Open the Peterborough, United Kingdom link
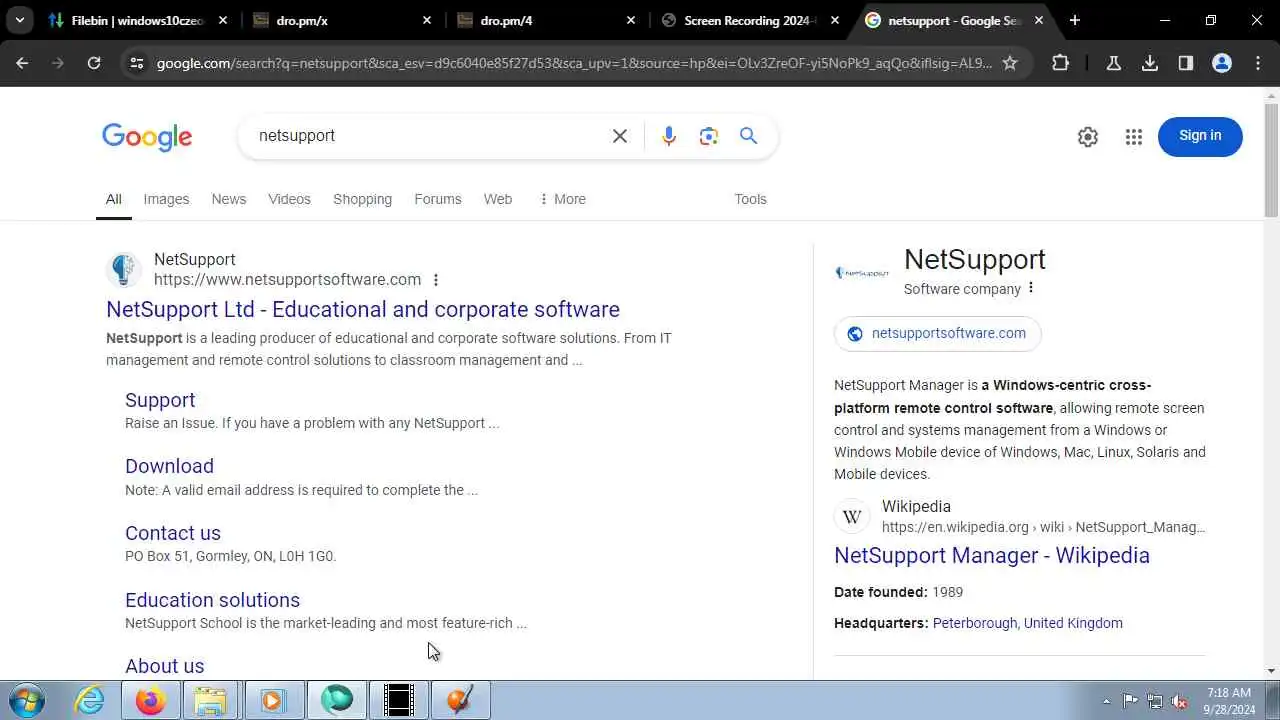1280x720 pixels. (1028, 623)
